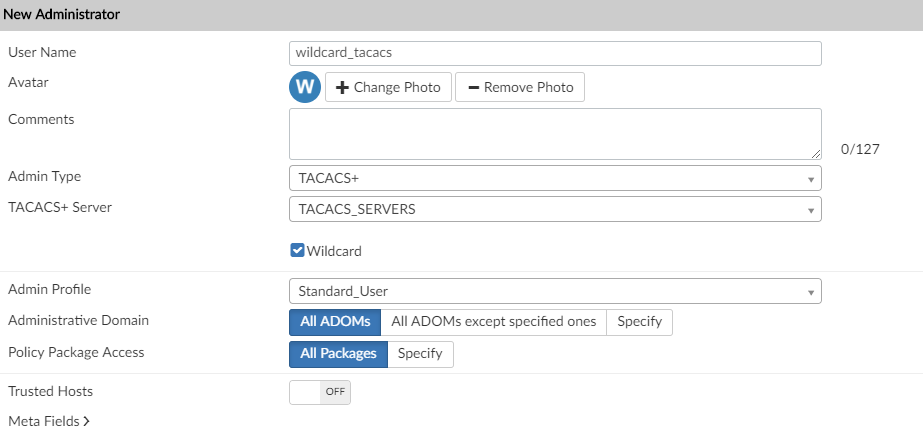Open the TACACS+ Server dropdown
The width and height of the screenshot is (923, 442).
(x=555, y=209)
